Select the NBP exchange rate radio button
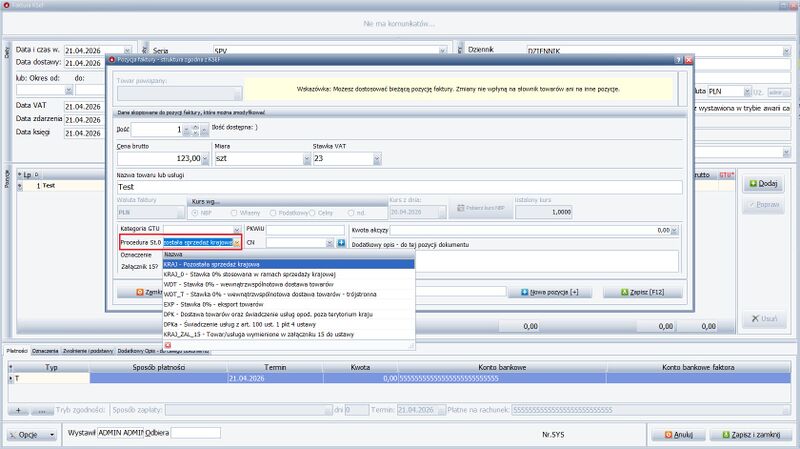Viewport: 800px width, 449px height. pyautogui.click(x=196, y=213)
